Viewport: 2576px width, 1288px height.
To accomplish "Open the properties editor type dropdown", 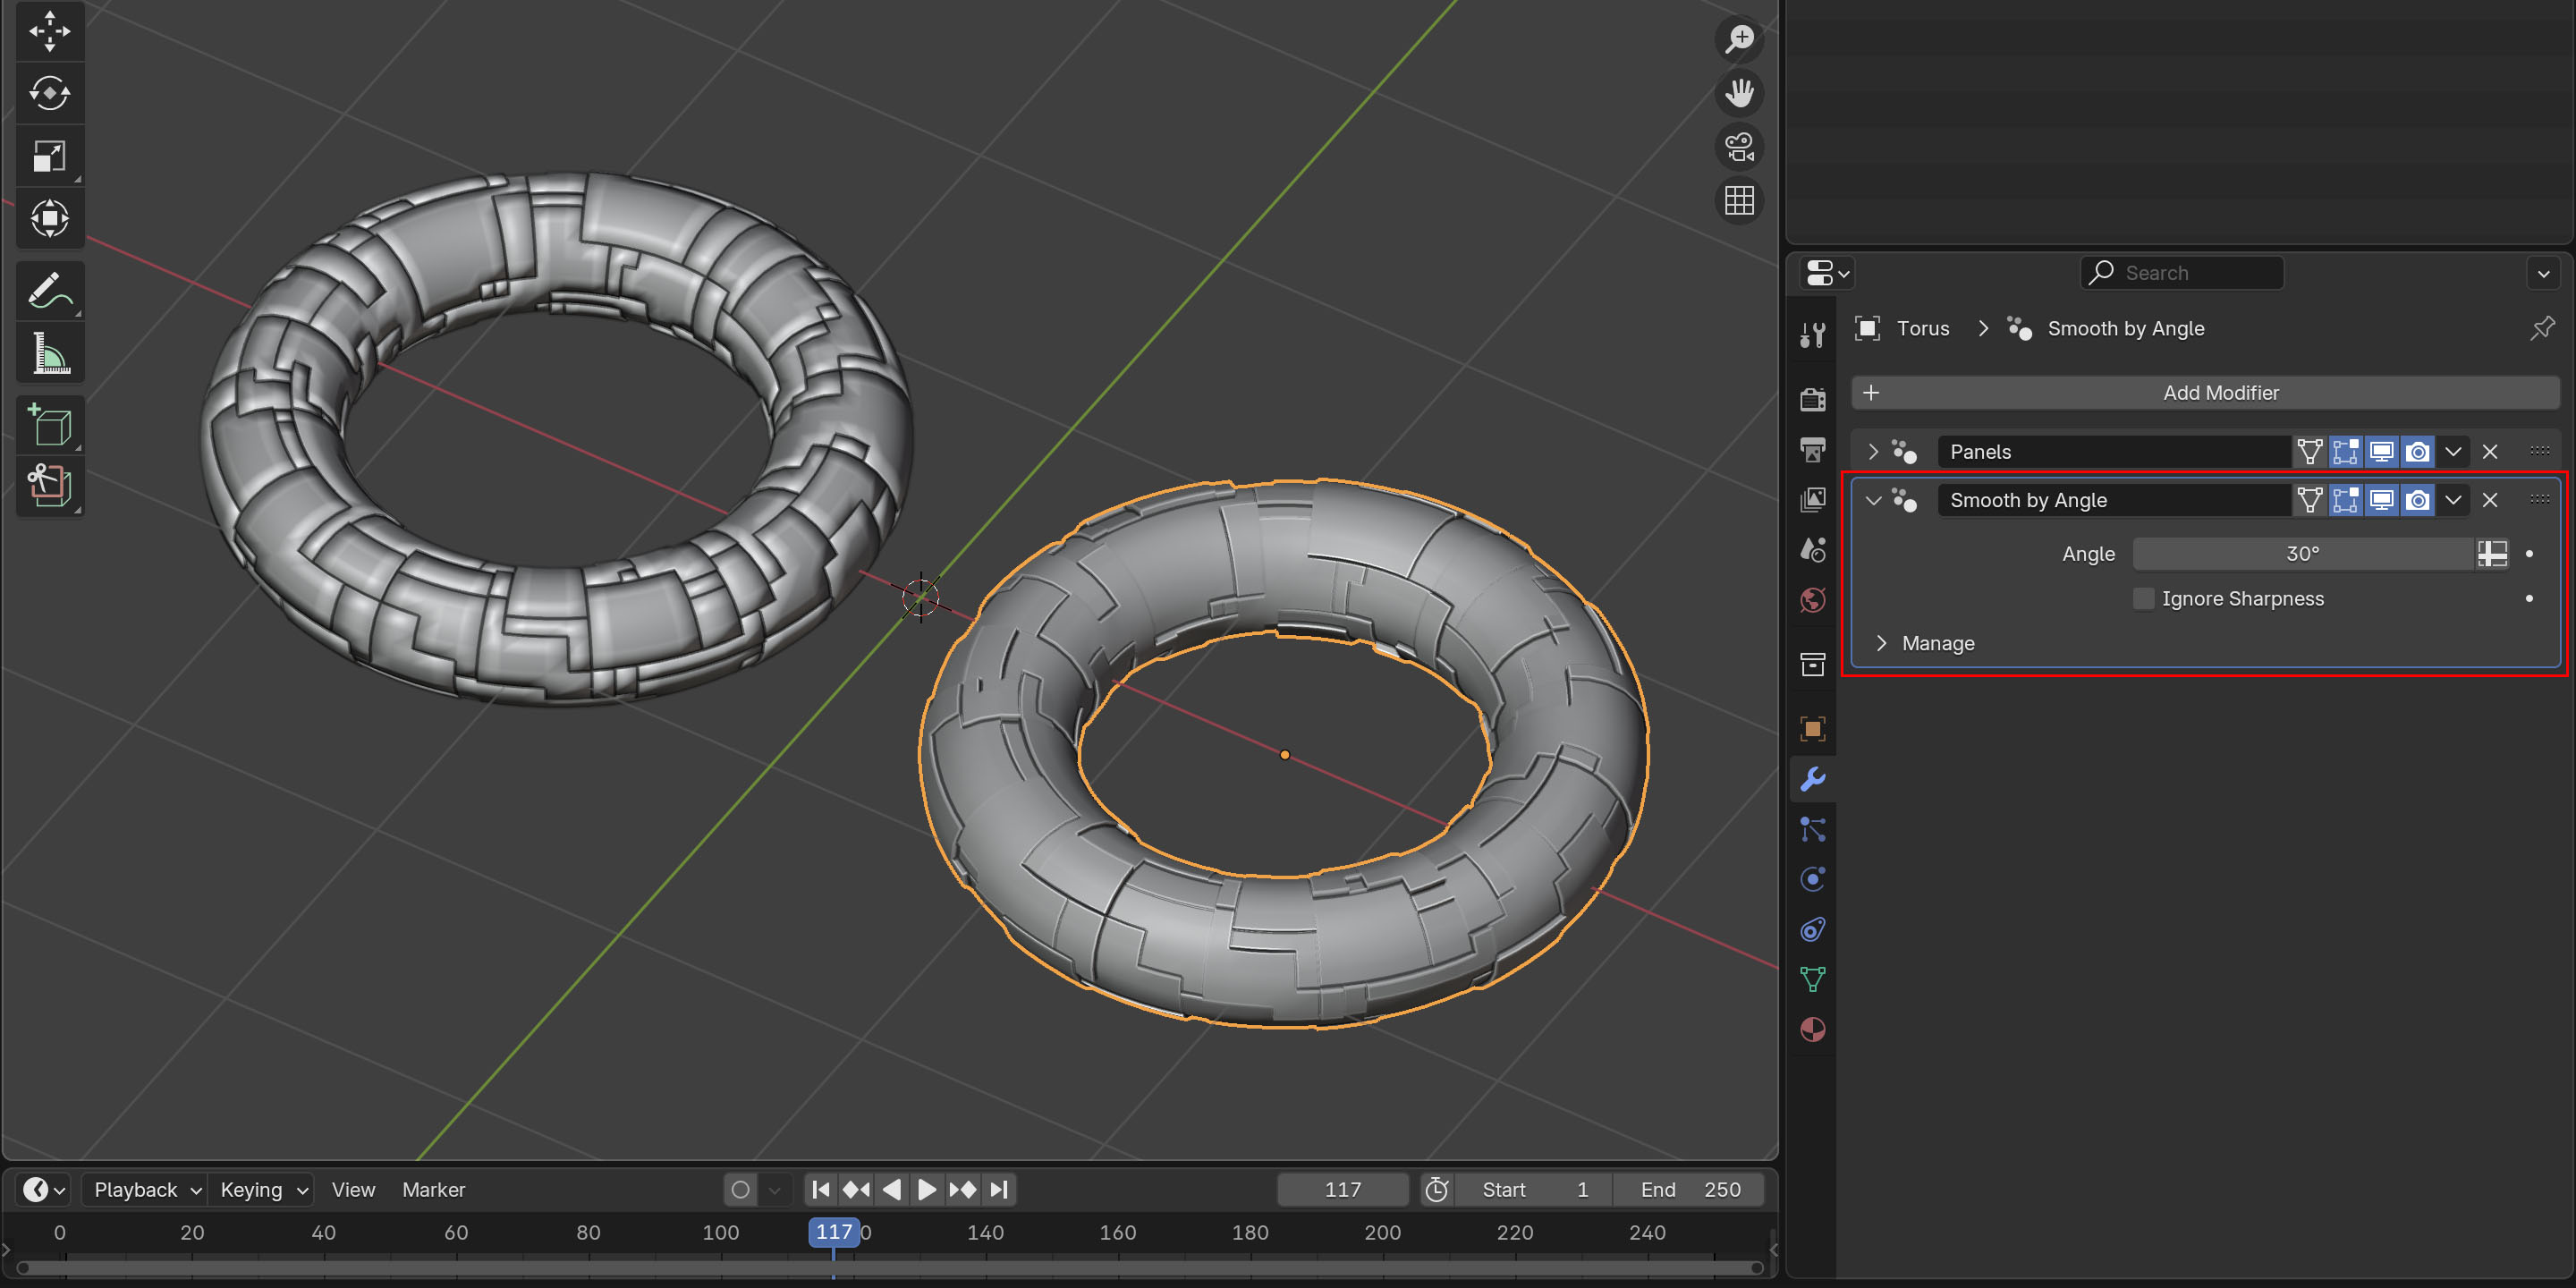I will click(x=1827, y=273).
